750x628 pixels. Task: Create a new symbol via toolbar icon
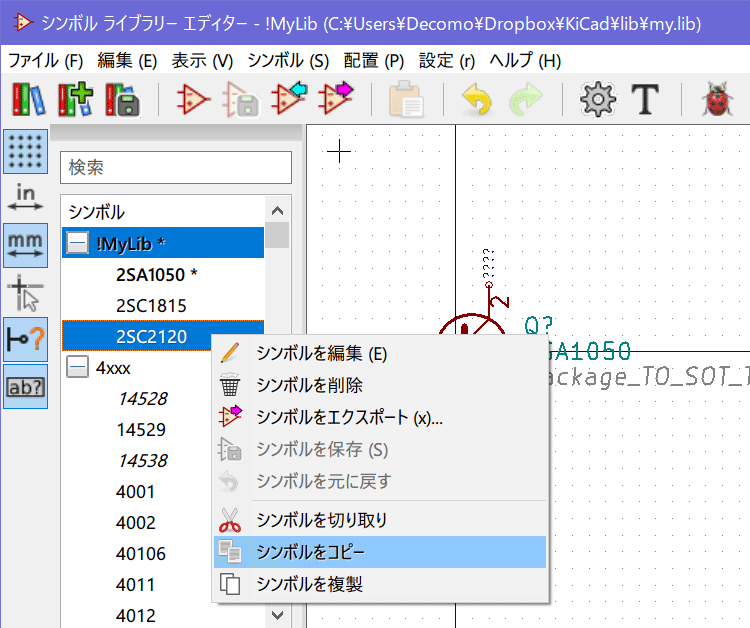[191, 99]
